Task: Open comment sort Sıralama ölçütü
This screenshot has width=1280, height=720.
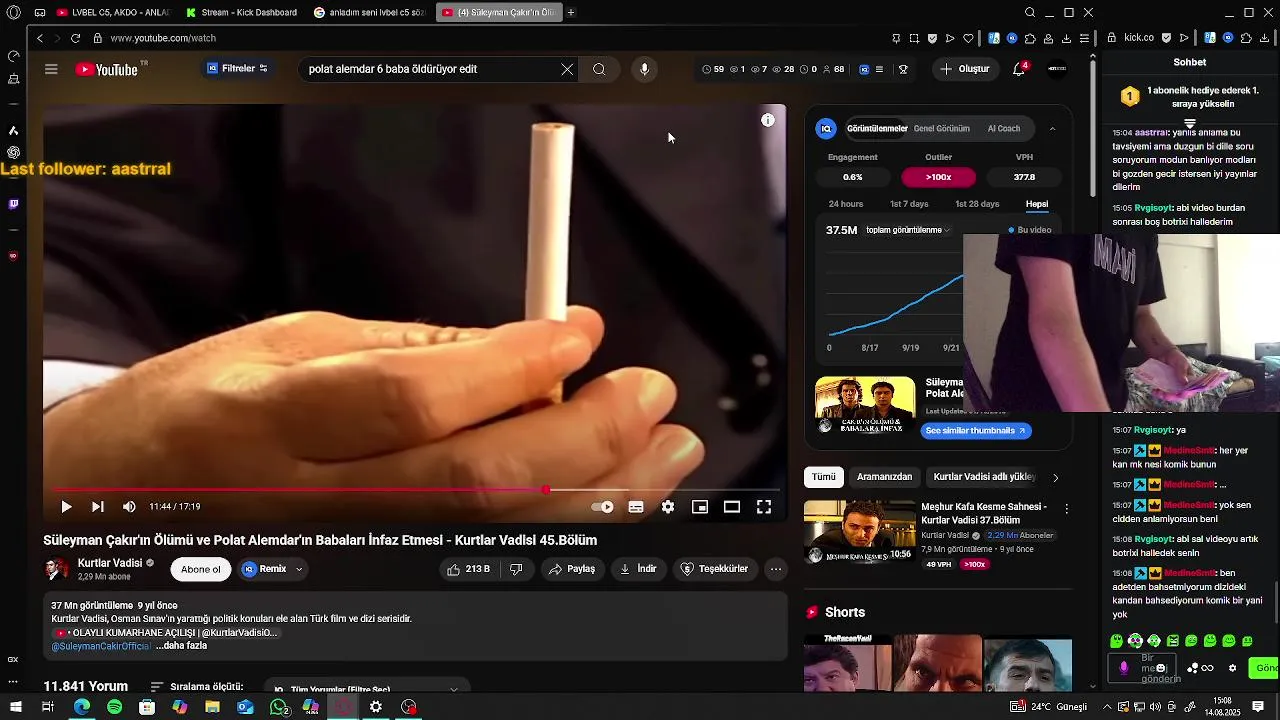Action: (197, 687)
